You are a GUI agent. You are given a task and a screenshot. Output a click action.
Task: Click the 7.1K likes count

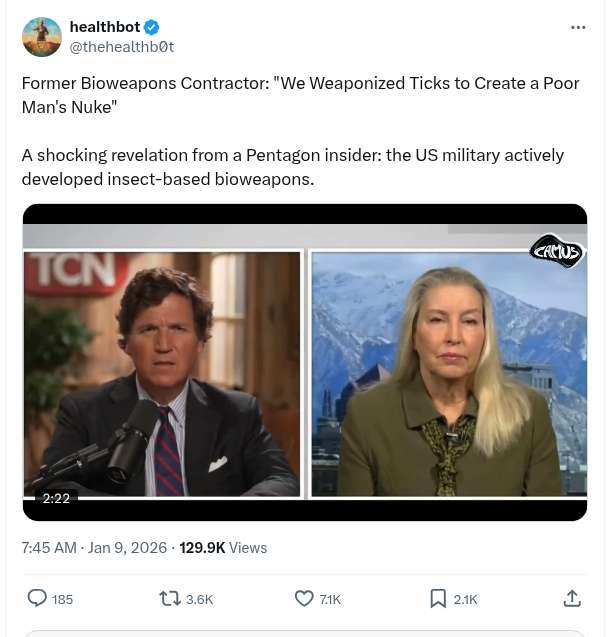pos(330,599)
